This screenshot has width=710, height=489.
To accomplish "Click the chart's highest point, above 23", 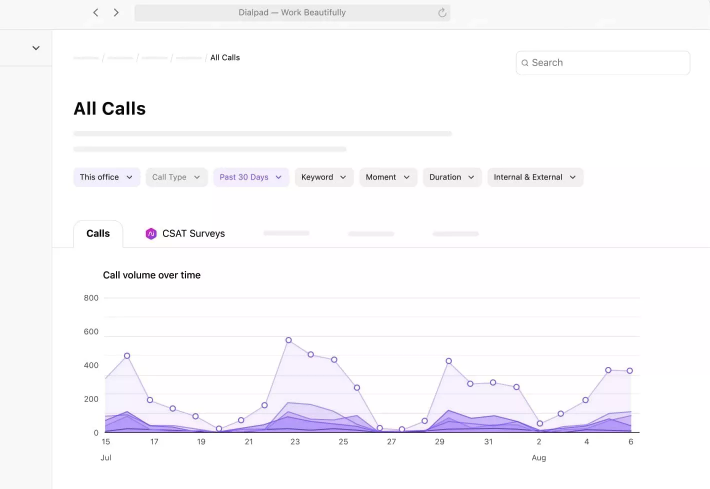I will point(288,340).
